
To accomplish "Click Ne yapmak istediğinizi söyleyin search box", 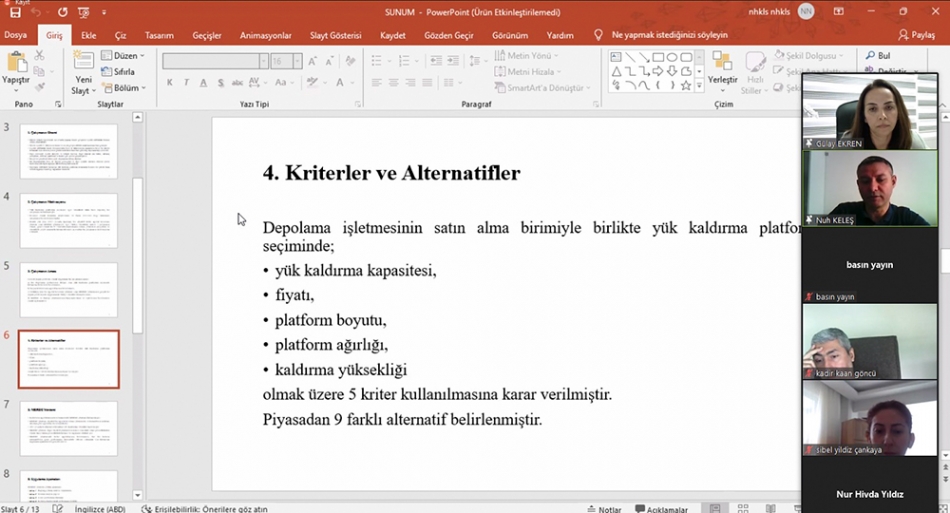I will [669, 35].
